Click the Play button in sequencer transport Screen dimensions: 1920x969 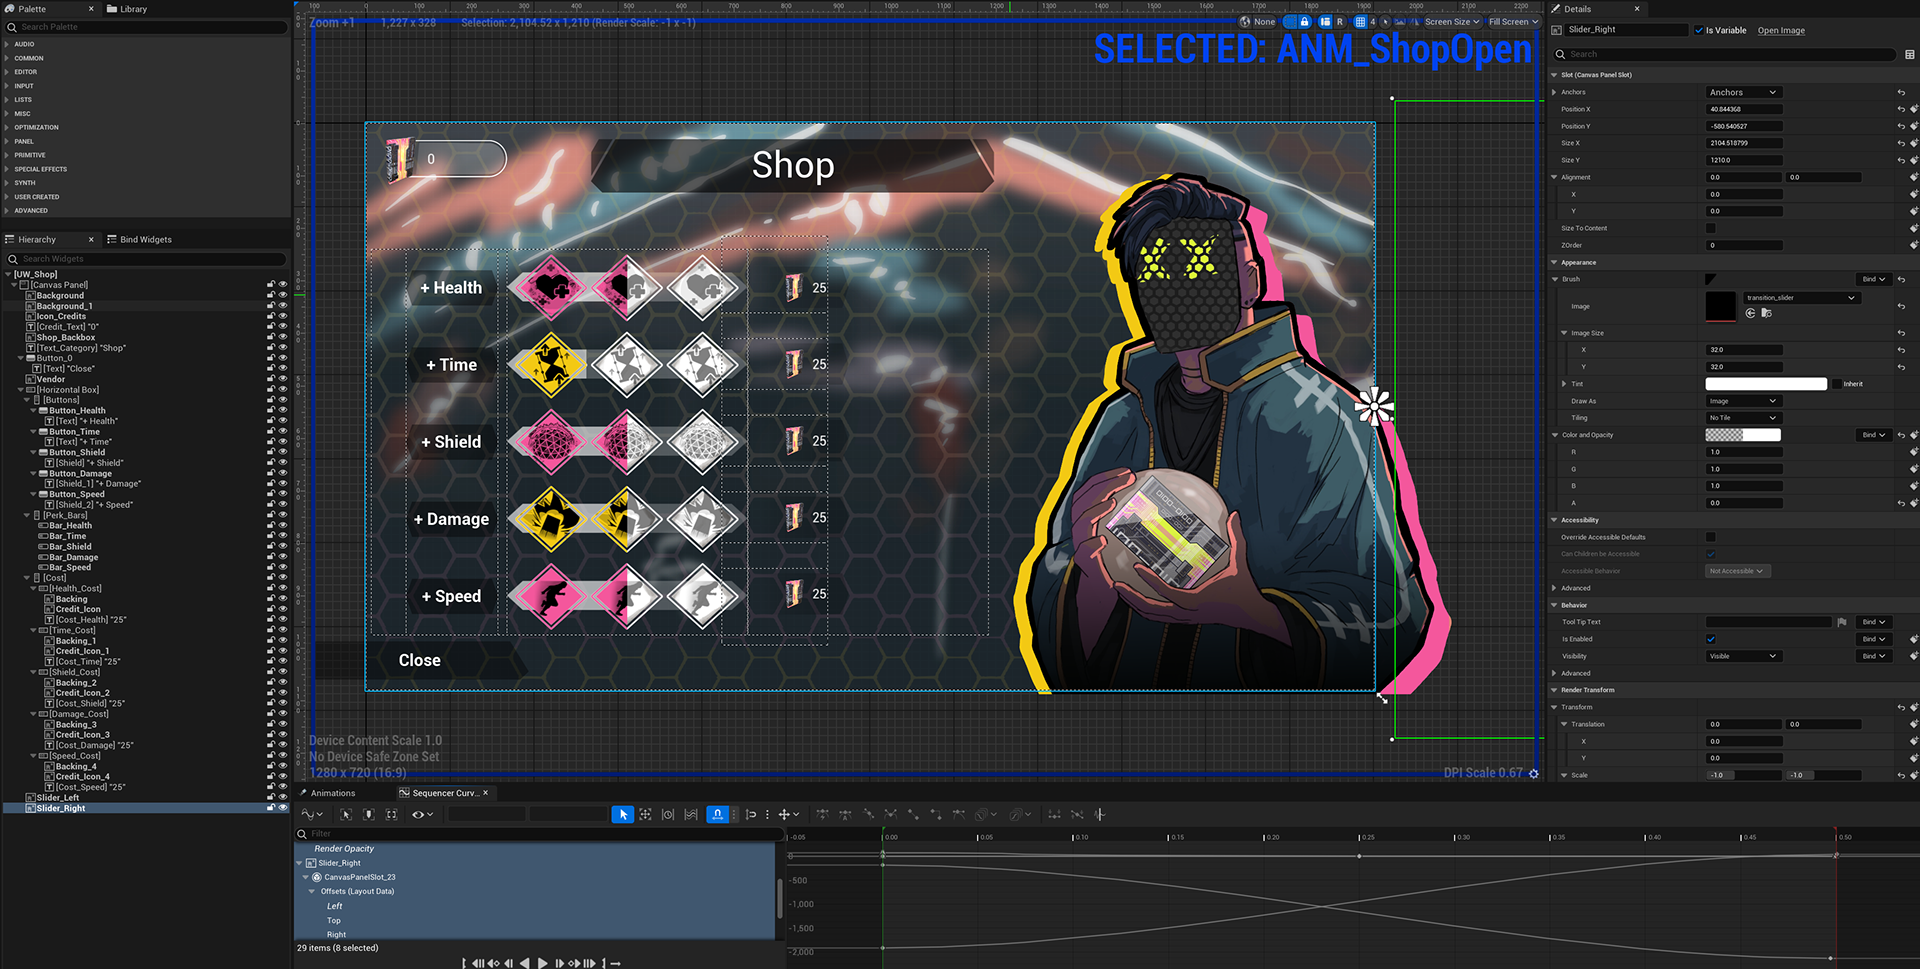[543, 963]
